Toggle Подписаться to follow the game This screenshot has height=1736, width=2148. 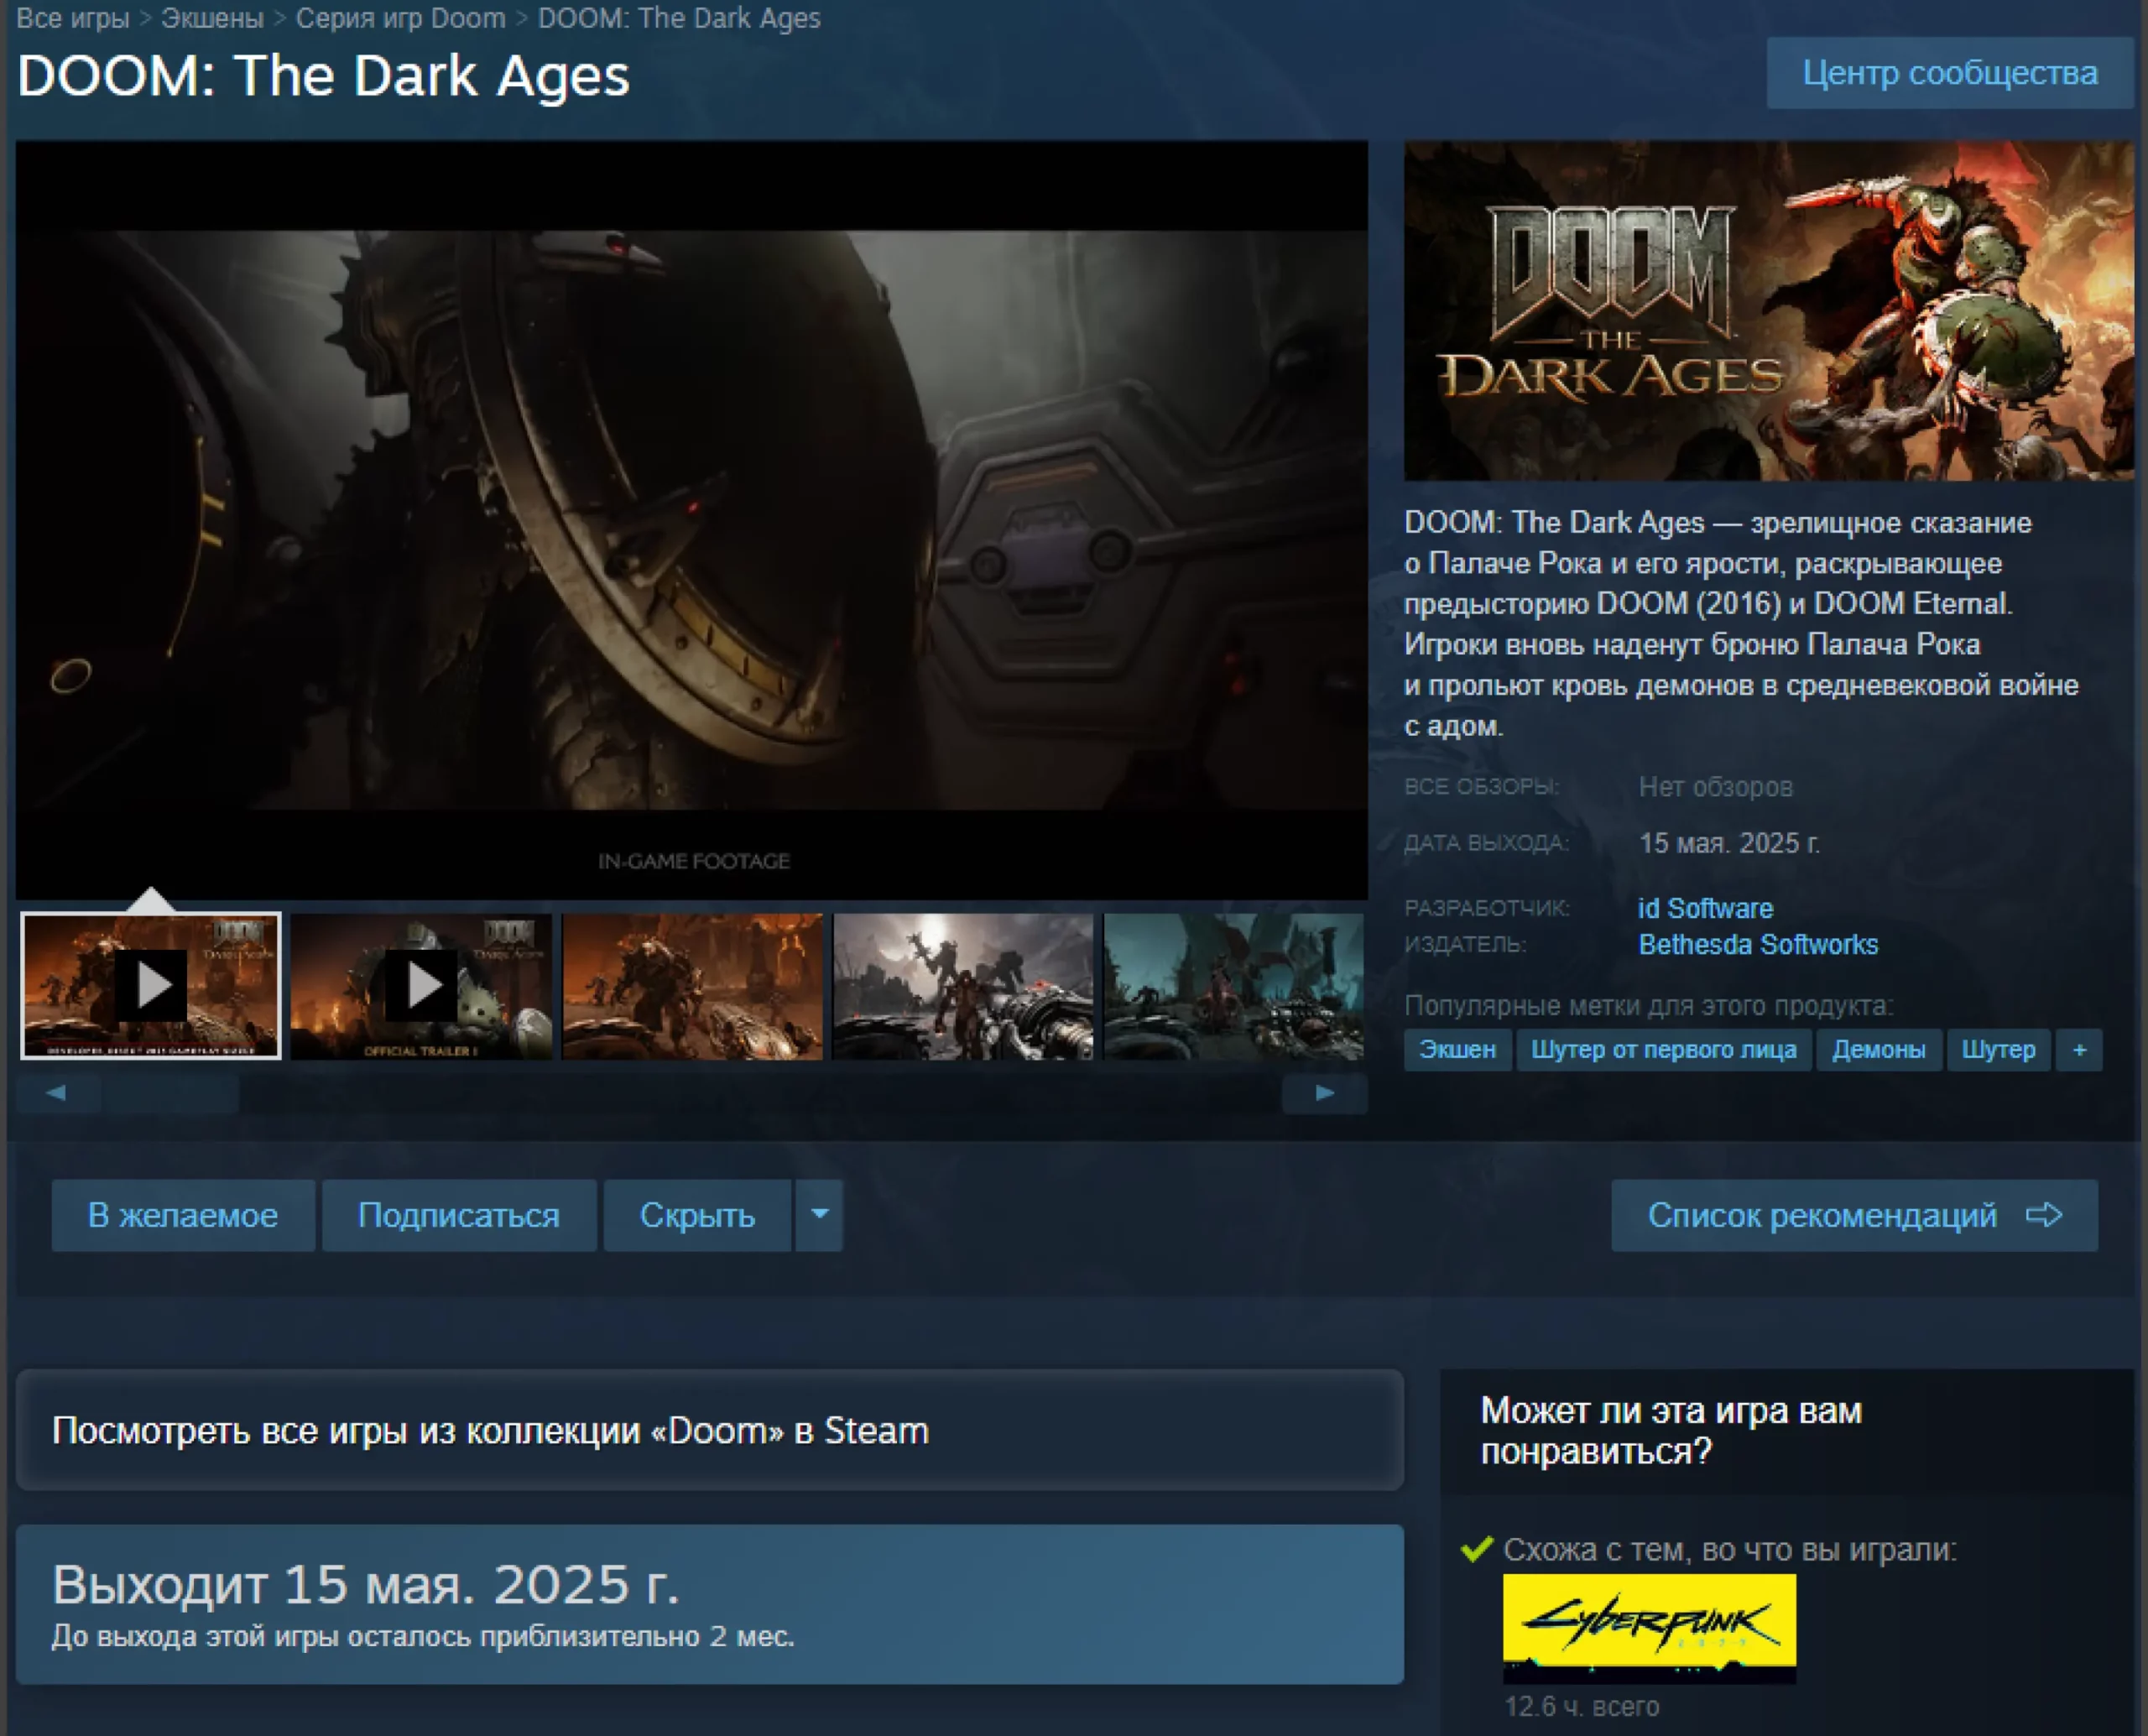[x=459, y=1215]
